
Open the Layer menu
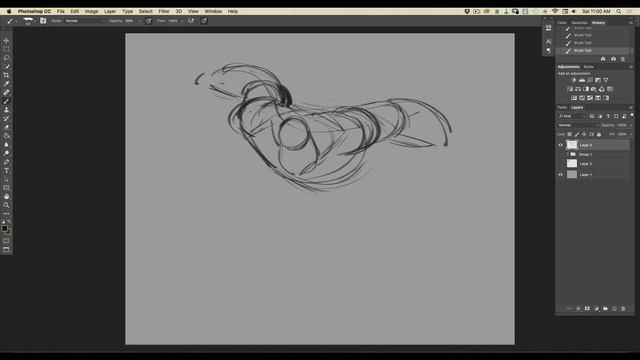point(110,11)
